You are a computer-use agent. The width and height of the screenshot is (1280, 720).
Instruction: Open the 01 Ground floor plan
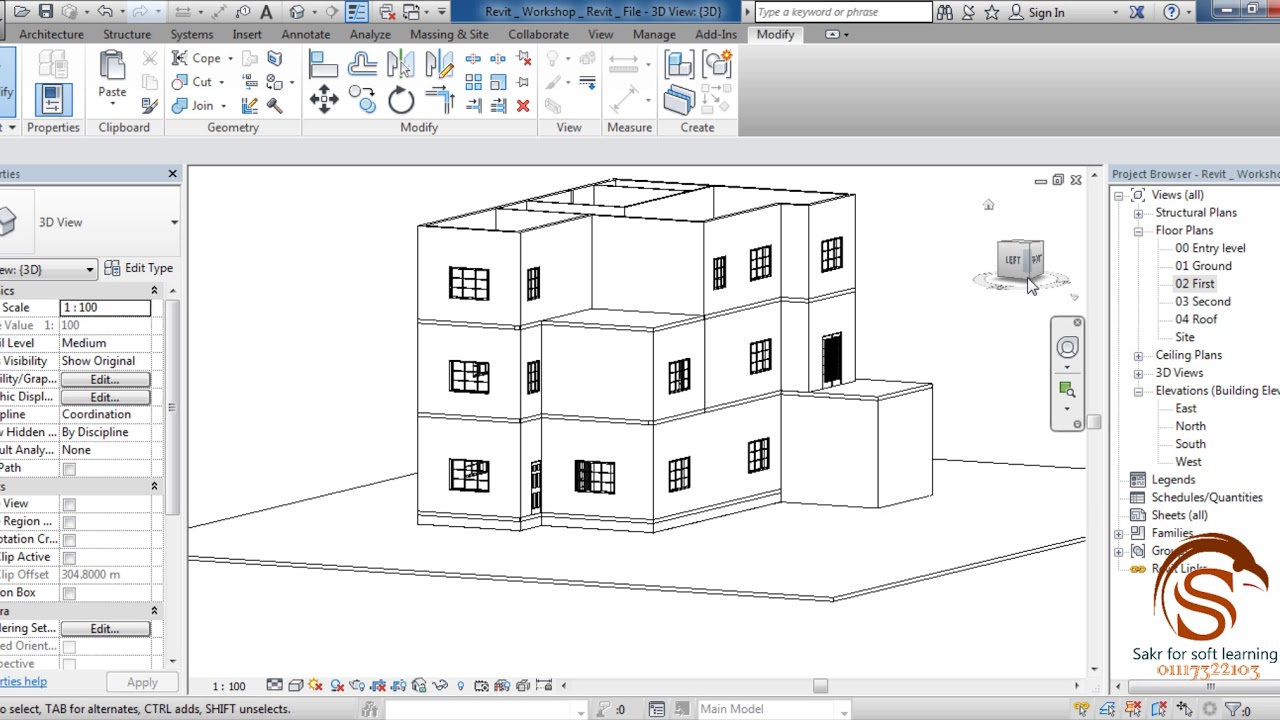tap(1203, 266)
